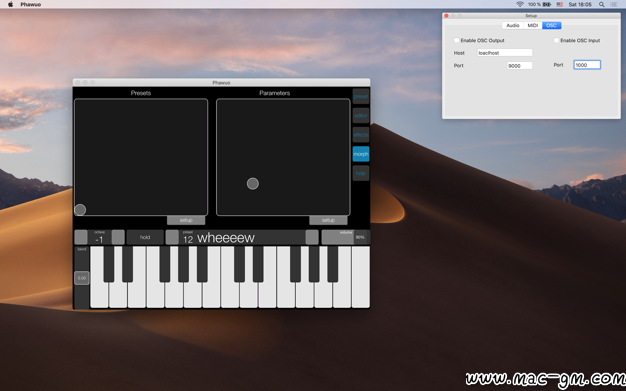
Task: Switch to the Audio tab in Setup
Action: 513,26
